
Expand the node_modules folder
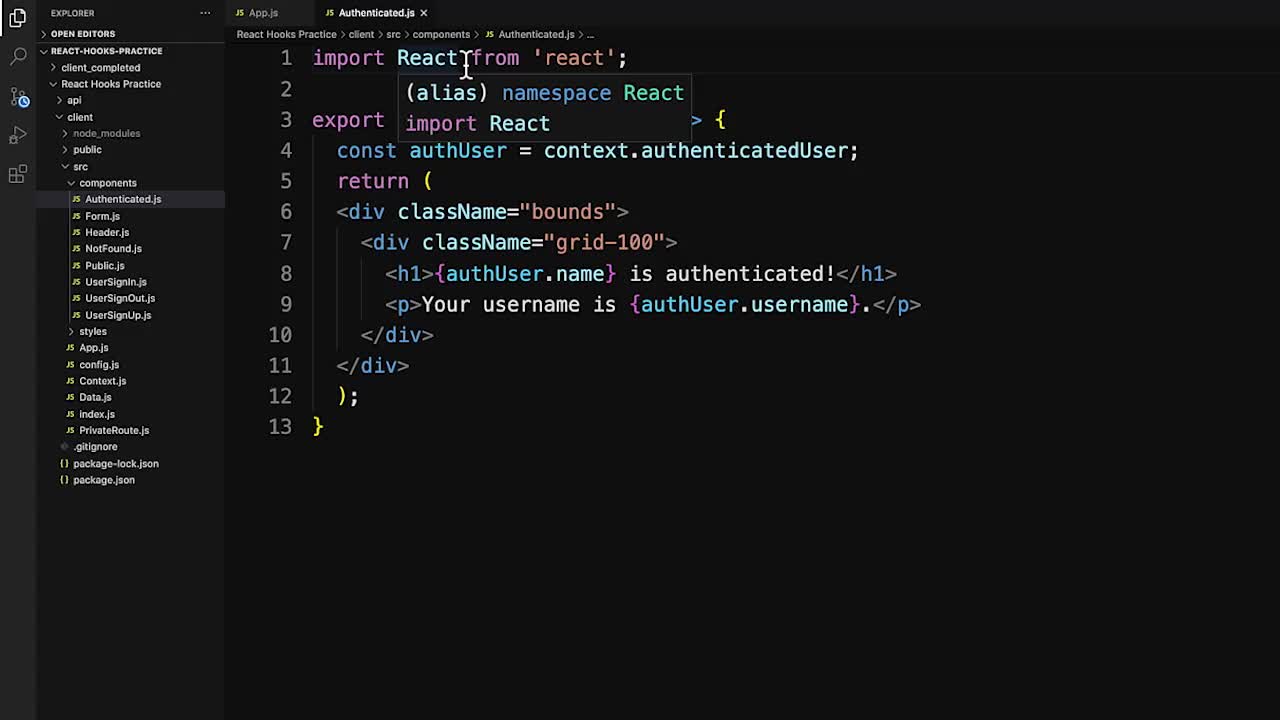pos(106,133)
